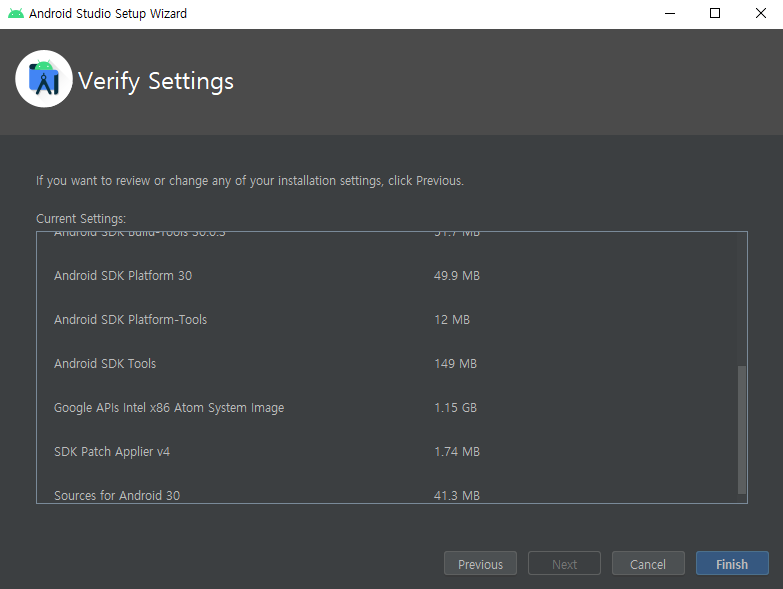Select 'Sources for Android 30' entry
Image resolution: width=783 pixels, height=589 pixels.
click(x=117, y=496)
